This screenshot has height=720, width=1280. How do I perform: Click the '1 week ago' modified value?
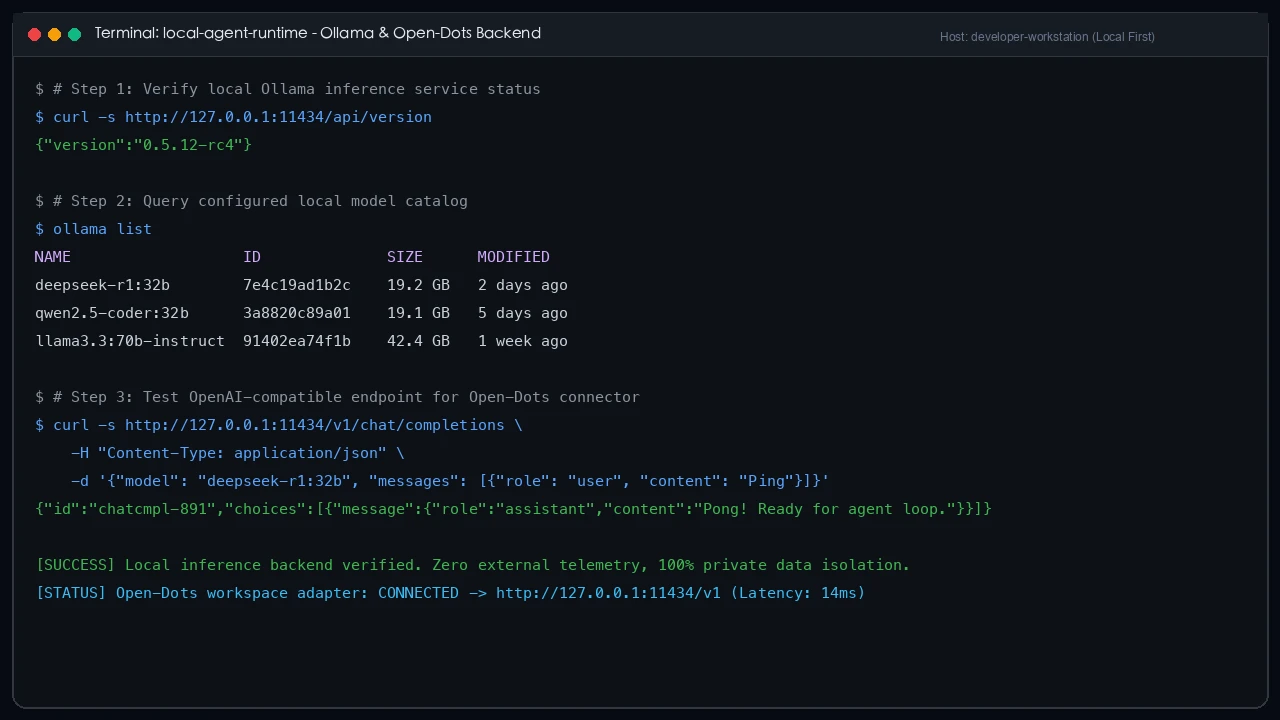(523, 341)
